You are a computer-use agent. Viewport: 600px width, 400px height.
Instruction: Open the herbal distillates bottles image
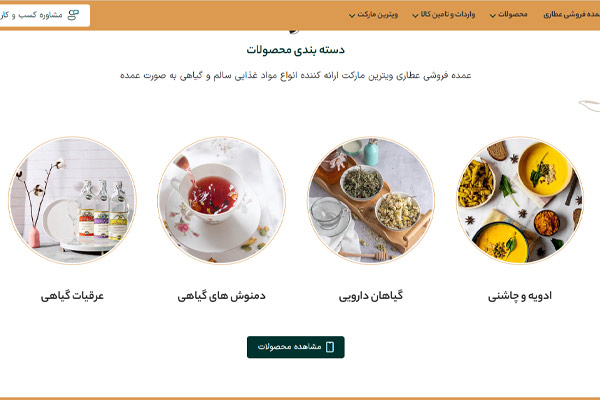(x=72, y=200)
